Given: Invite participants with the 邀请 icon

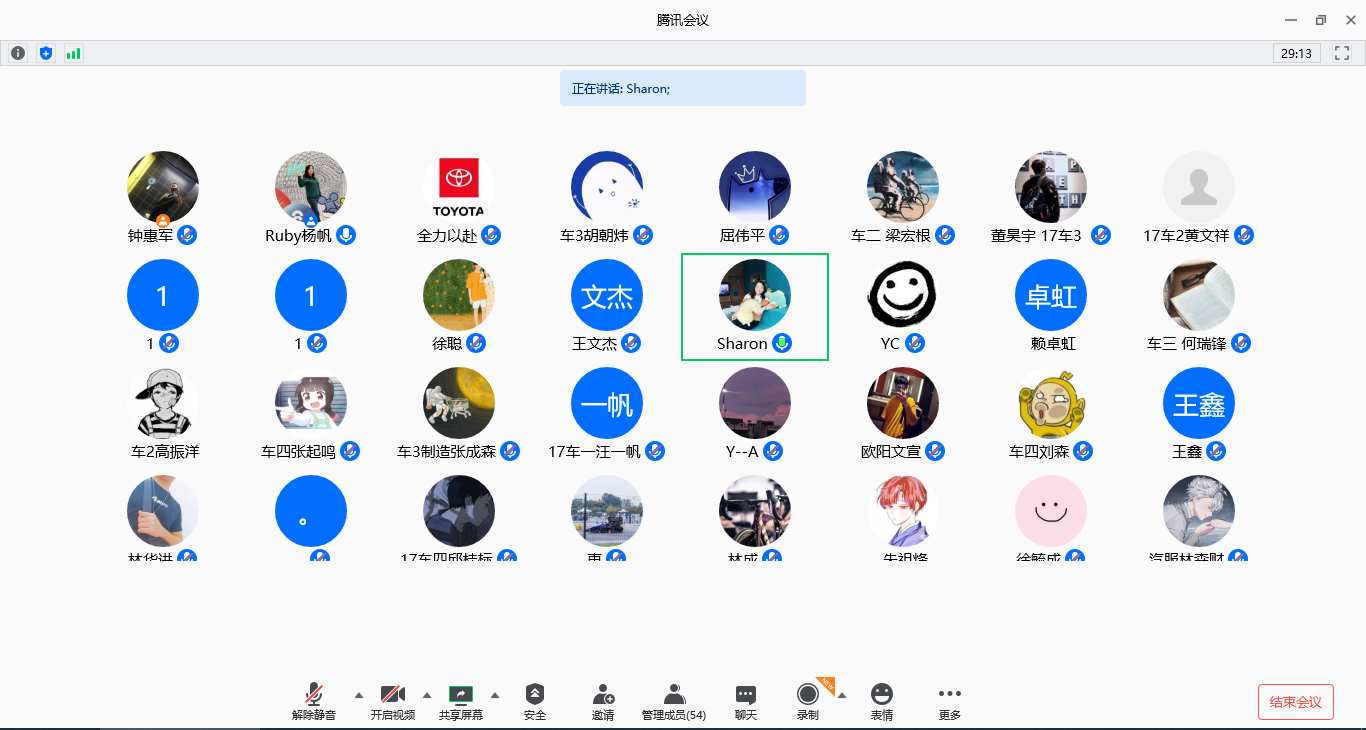Looking at the screenshot, I should tap(603, 701).
